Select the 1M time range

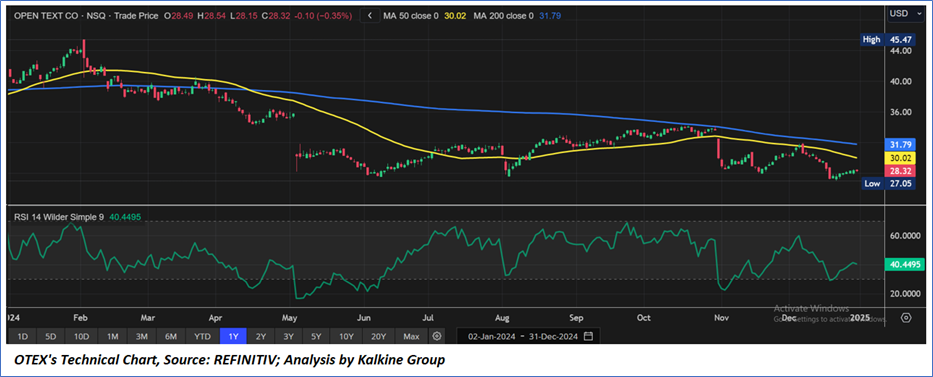click(112, 337)
